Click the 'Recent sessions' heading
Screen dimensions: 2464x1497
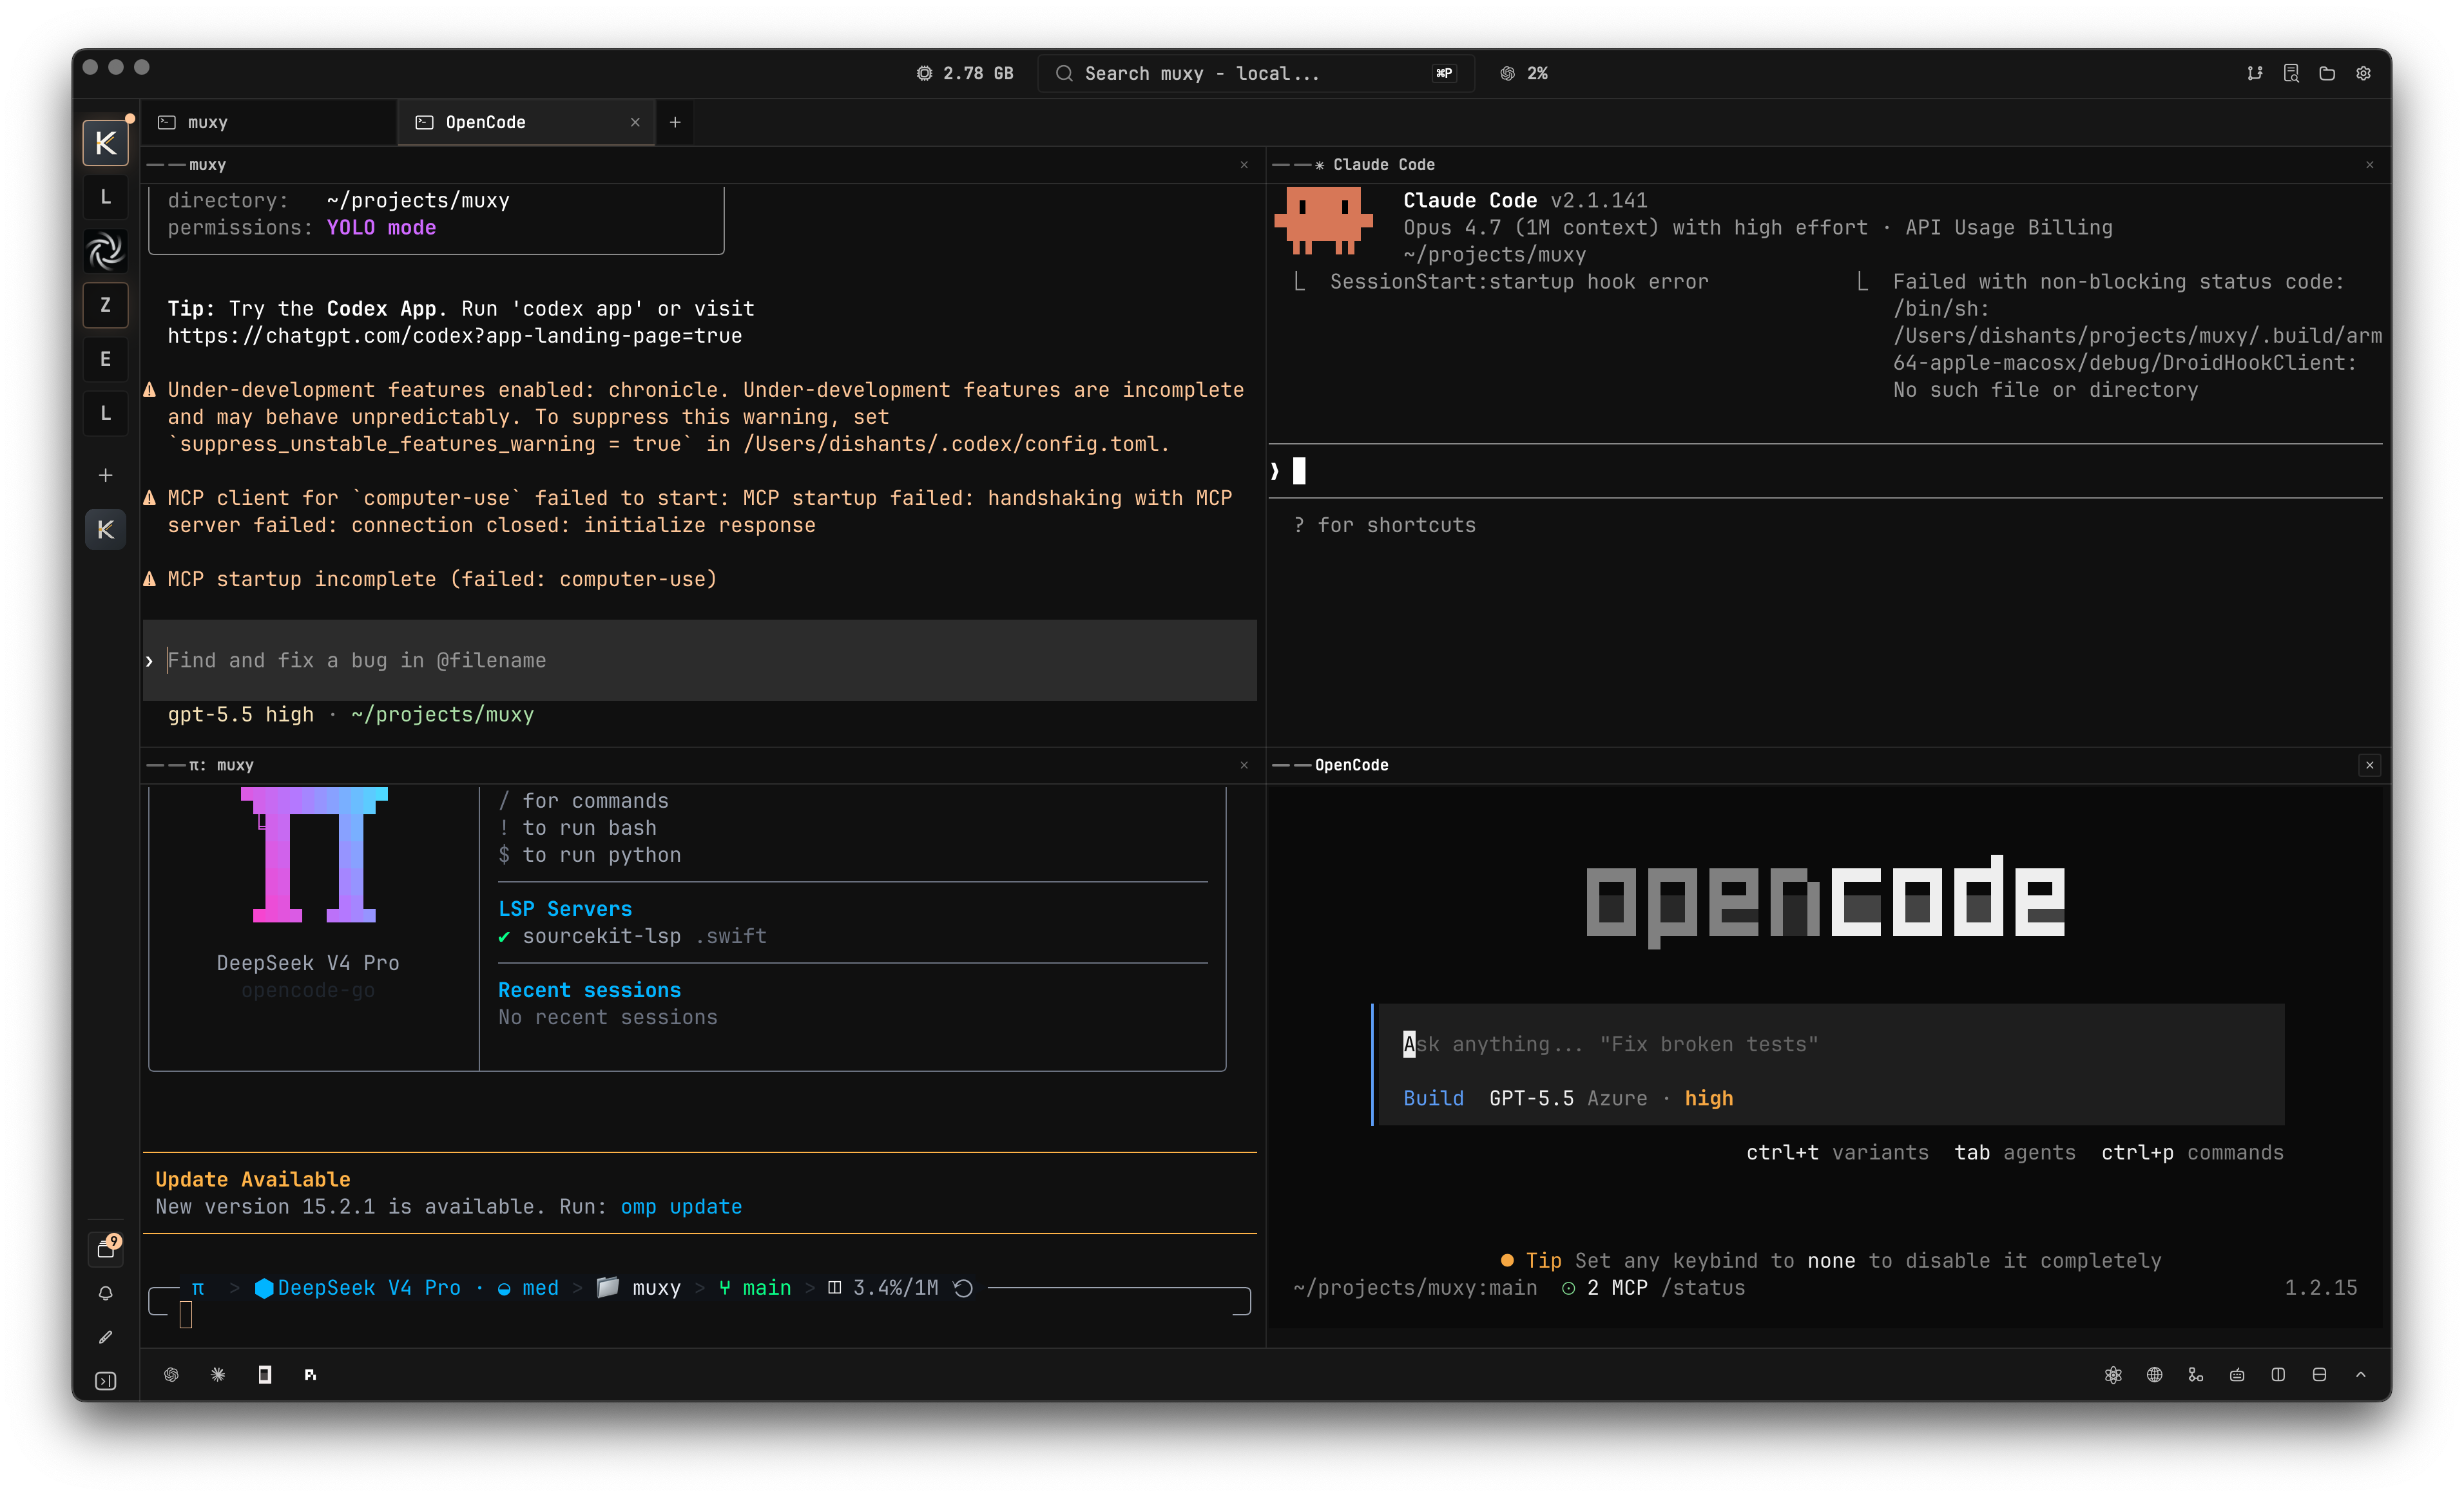click(x=589, y=990)
